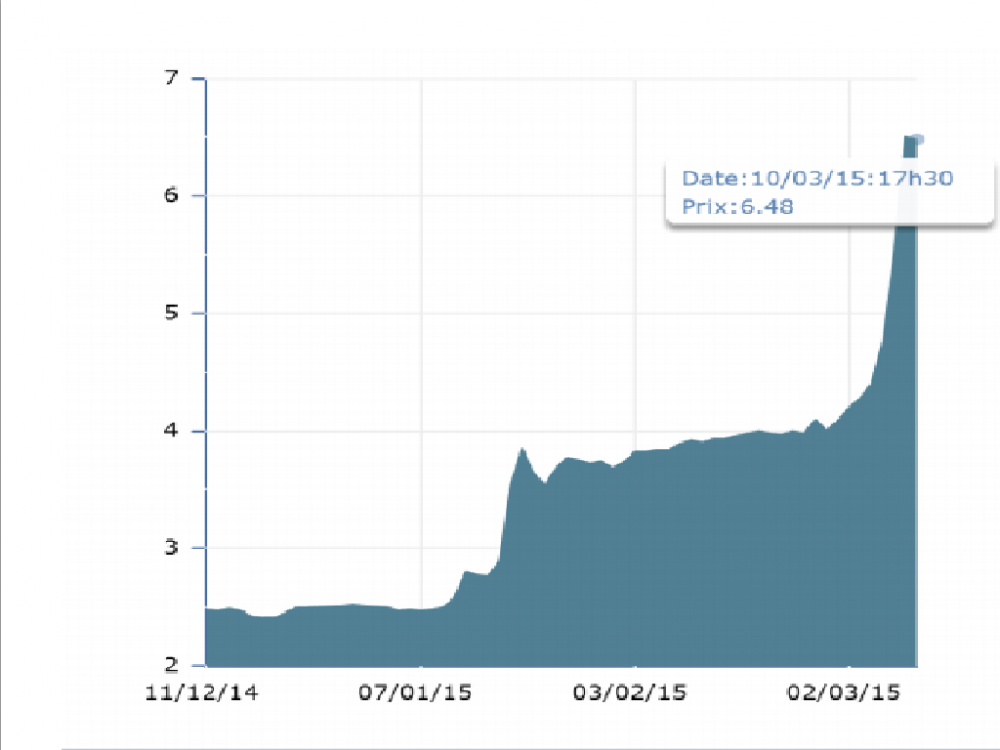Screen dimensions: 1000x750
Task: Click the steep rising edge near price 5
Action: pos(888,312)
